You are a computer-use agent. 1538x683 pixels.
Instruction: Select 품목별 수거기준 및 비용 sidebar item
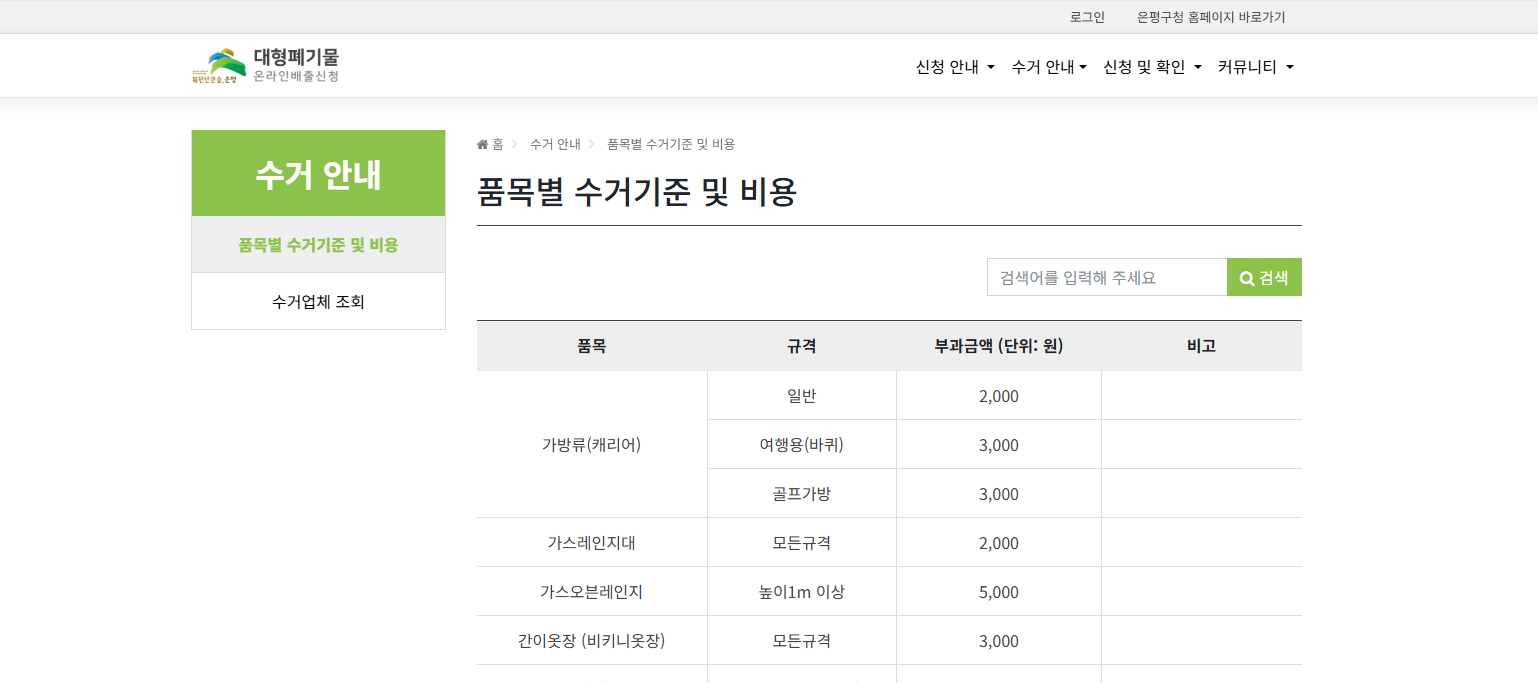(x=318, y=245)
